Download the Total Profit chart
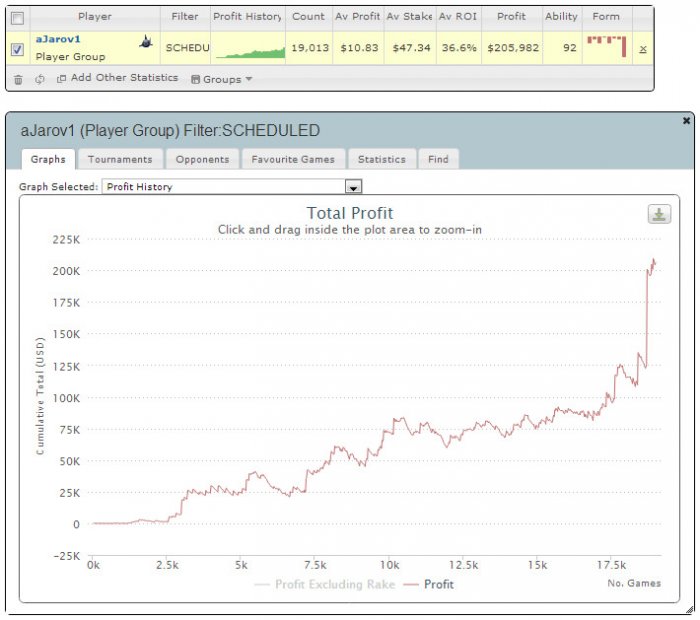The height and width of the screenshot is (620, 700). point(659,214)
